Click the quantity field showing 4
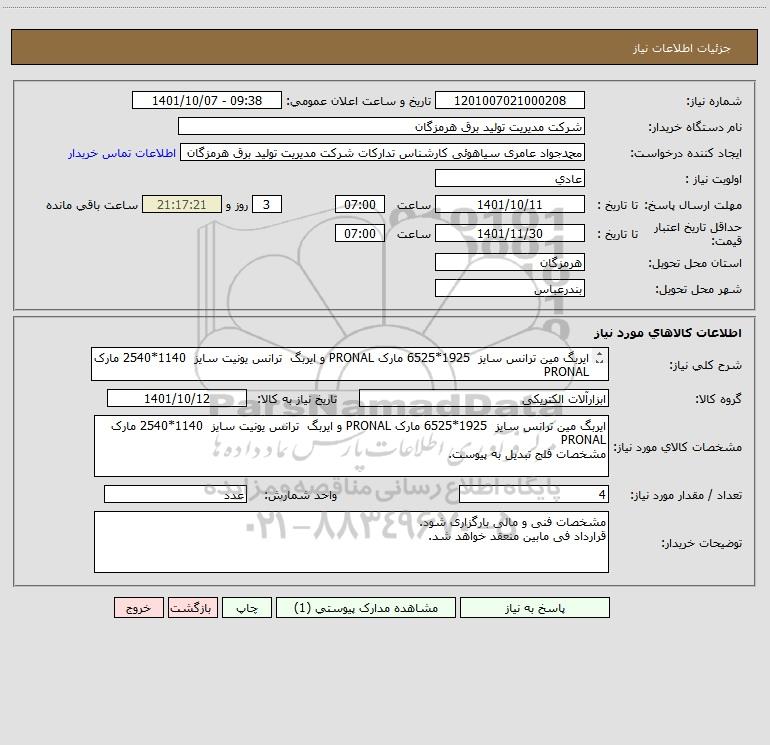 tap(534, 495)
